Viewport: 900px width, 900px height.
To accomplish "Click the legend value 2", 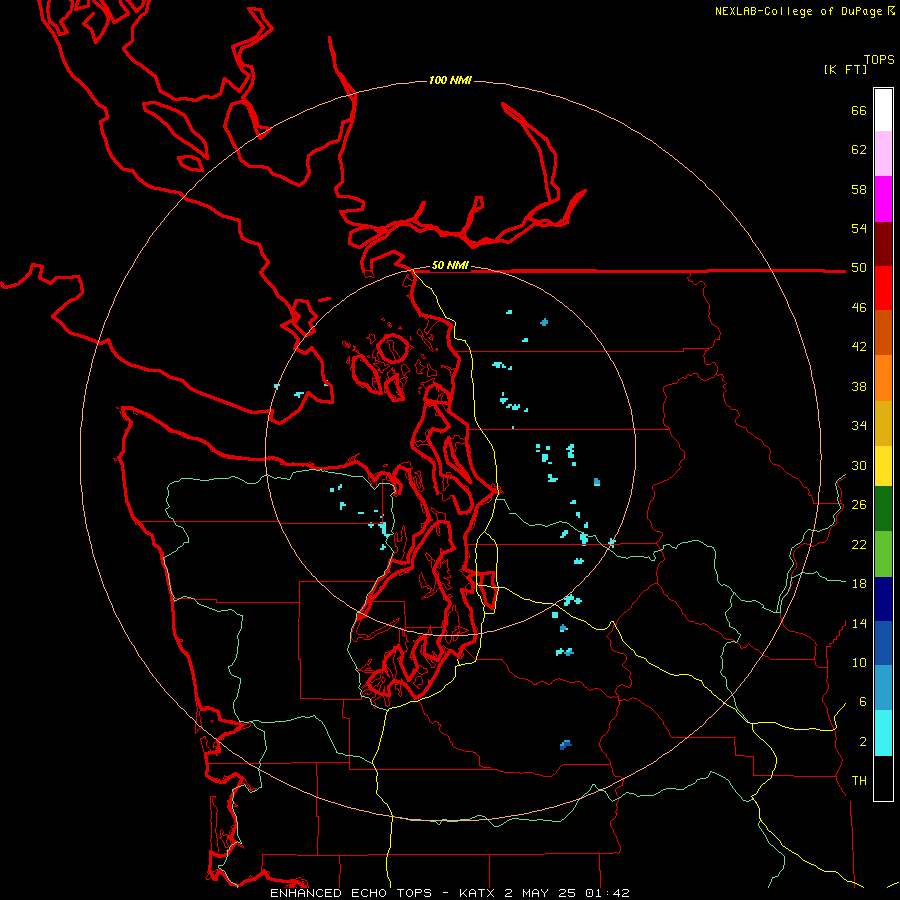I will 862,742.
